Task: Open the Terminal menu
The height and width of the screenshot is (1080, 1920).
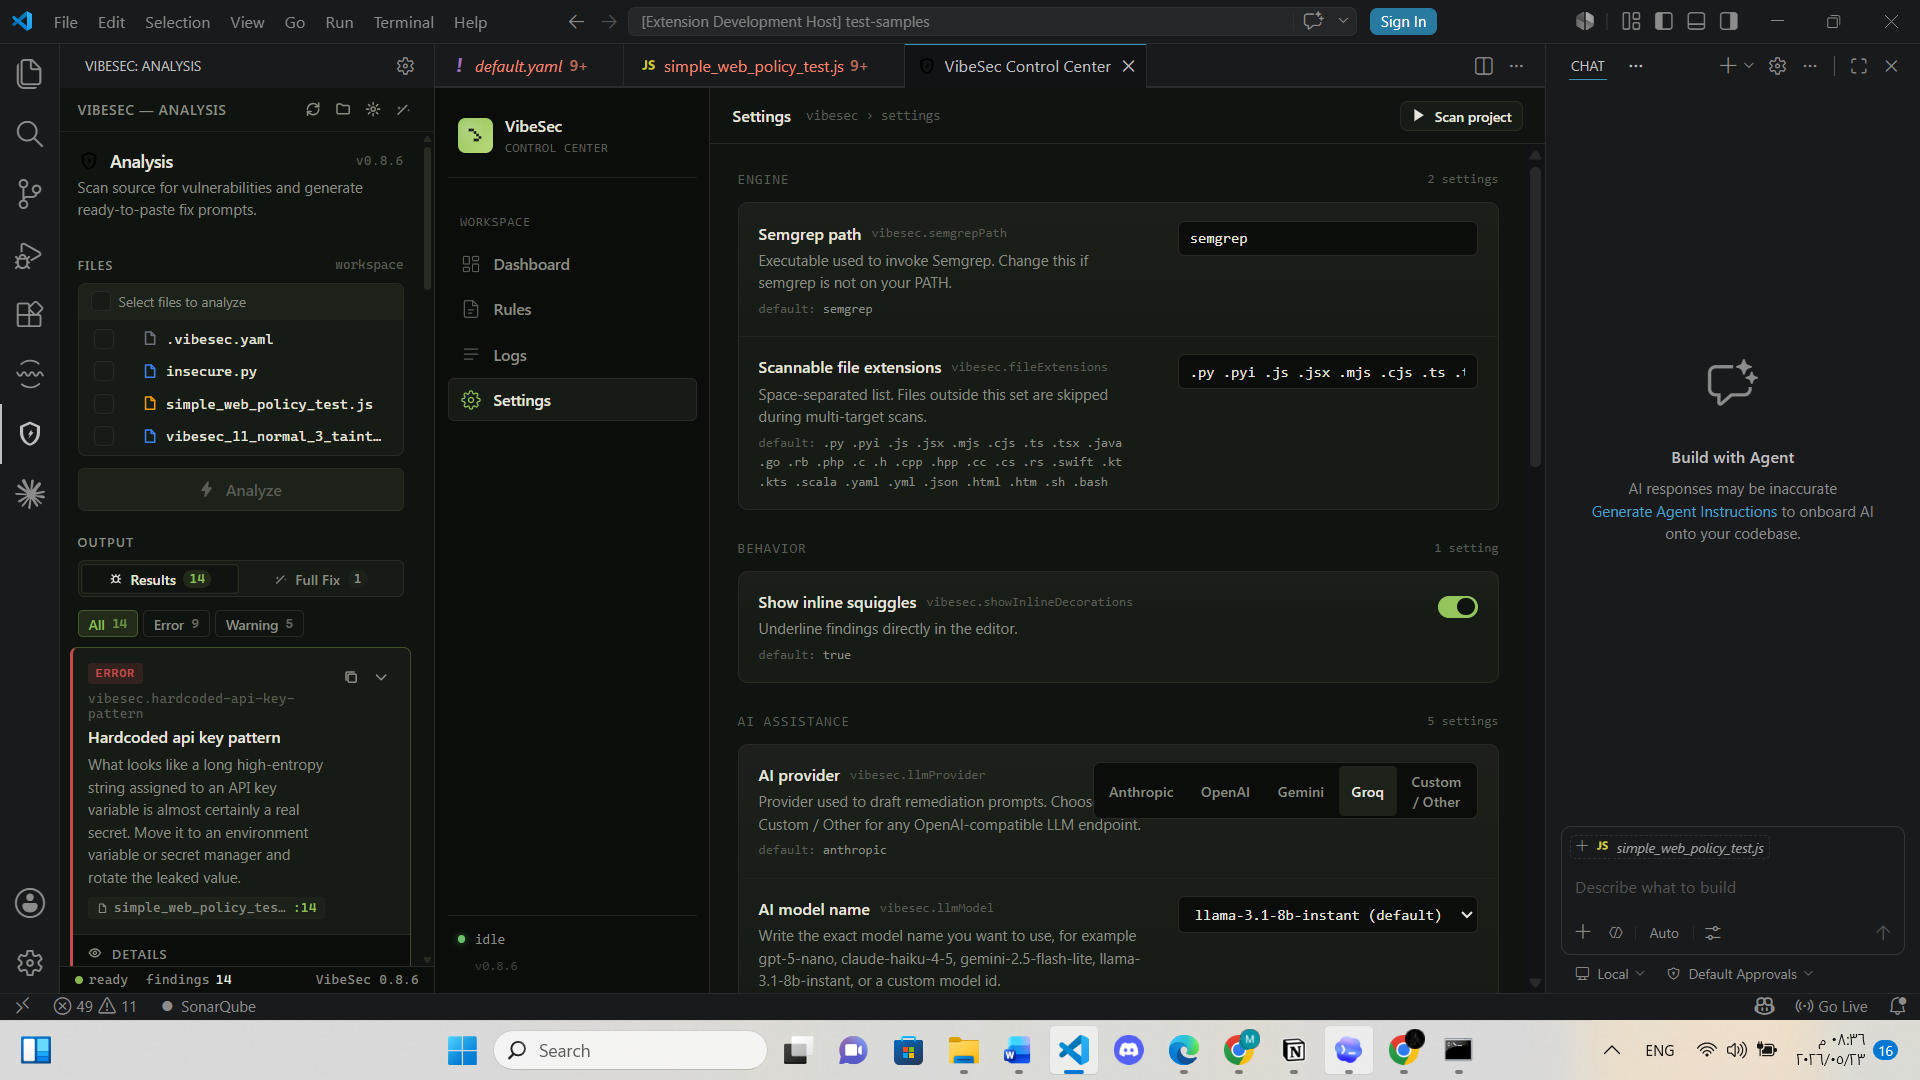Action: (403, 22)
